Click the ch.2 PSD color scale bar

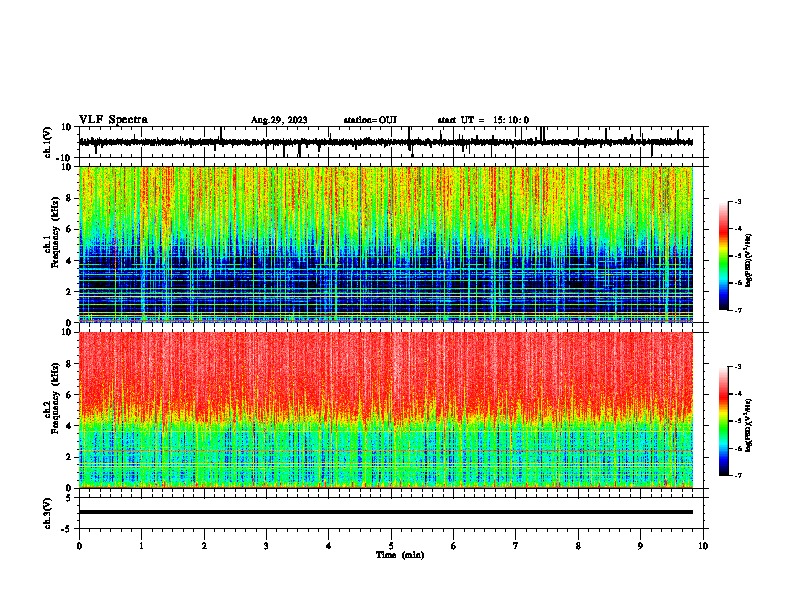724,421
